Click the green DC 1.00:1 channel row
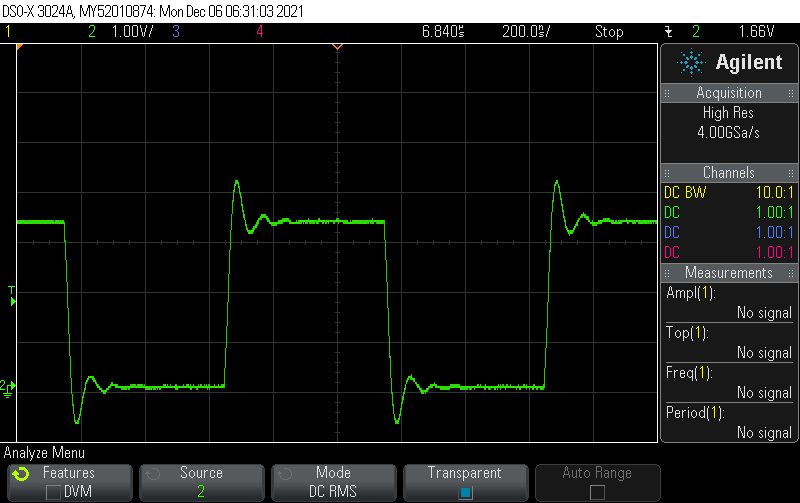 point(729,212)
